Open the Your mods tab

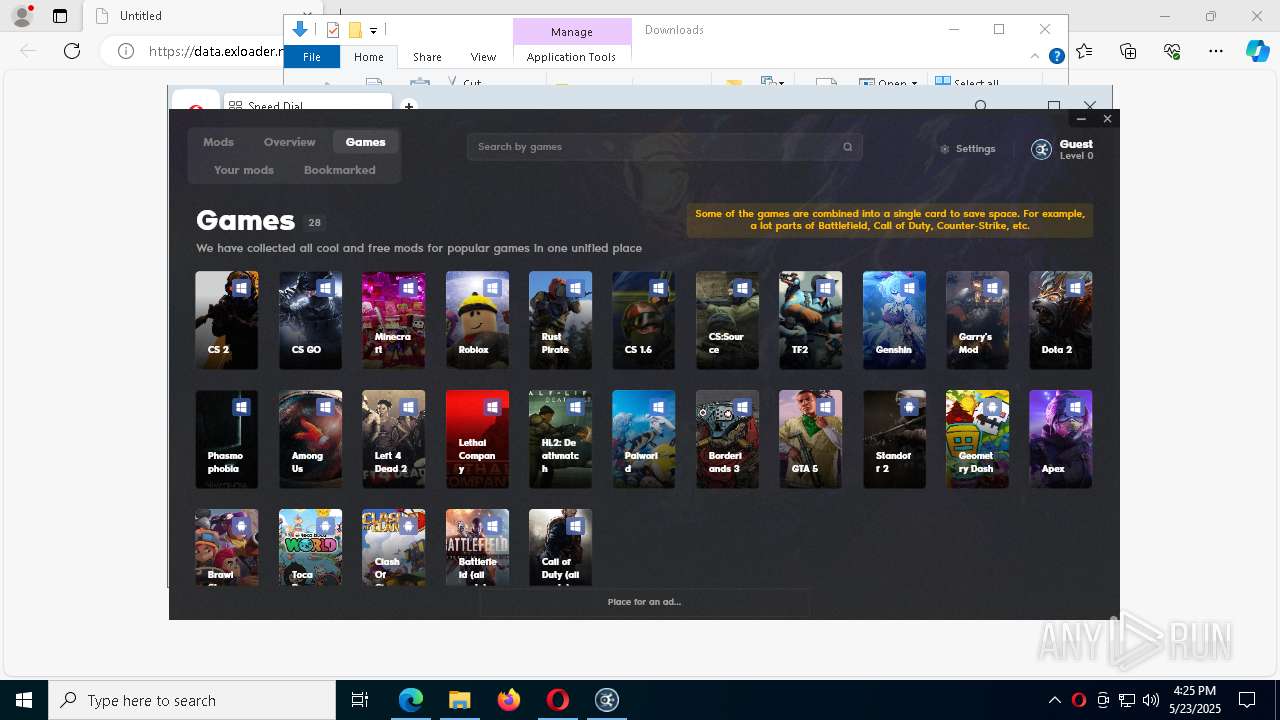tap(244, 170)
